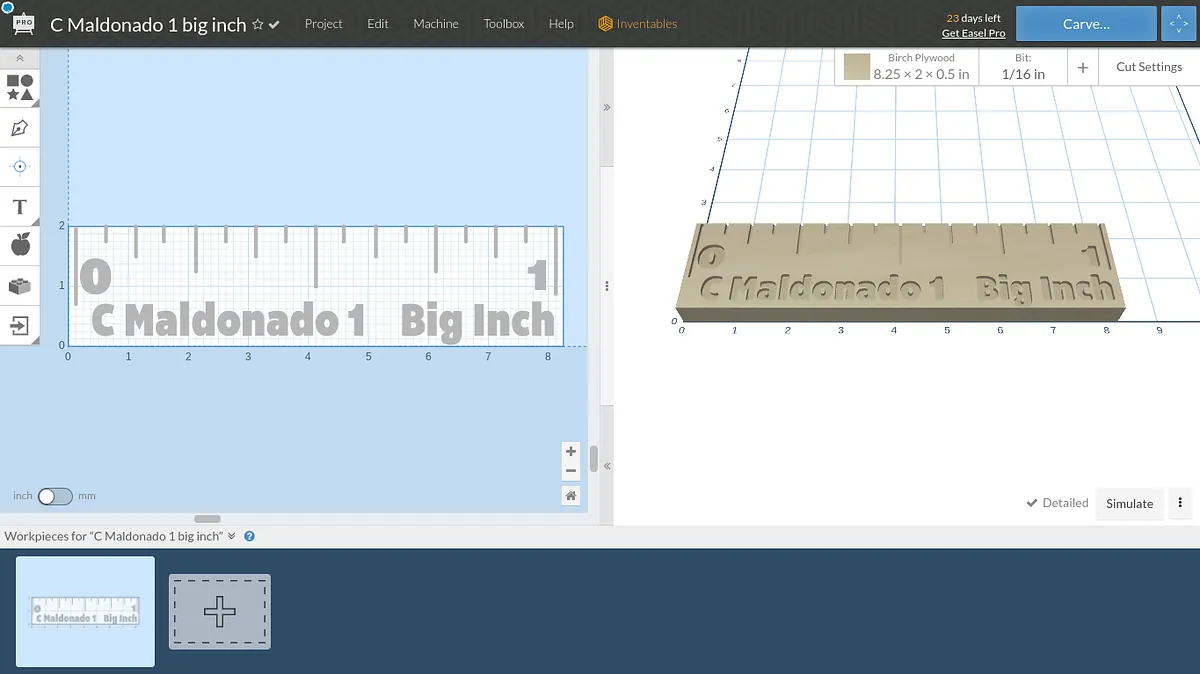The image size is (1200, 674).
Task: Click the blue Carve button
Action: click(x=1085, y=24)
